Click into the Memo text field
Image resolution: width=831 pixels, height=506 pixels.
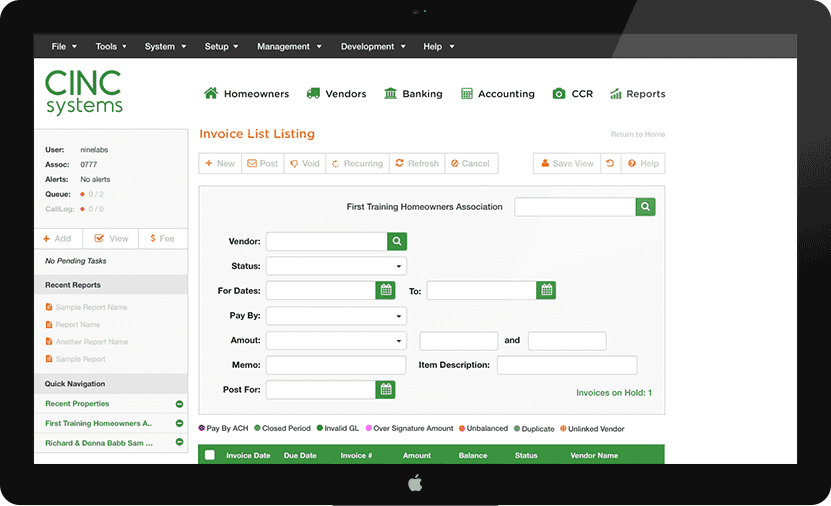click(x=336, y=365)
